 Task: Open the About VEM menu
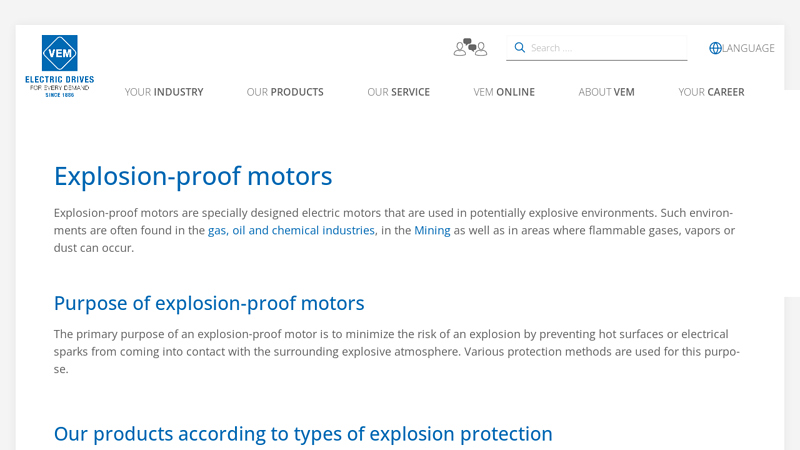tap(606, 92)
